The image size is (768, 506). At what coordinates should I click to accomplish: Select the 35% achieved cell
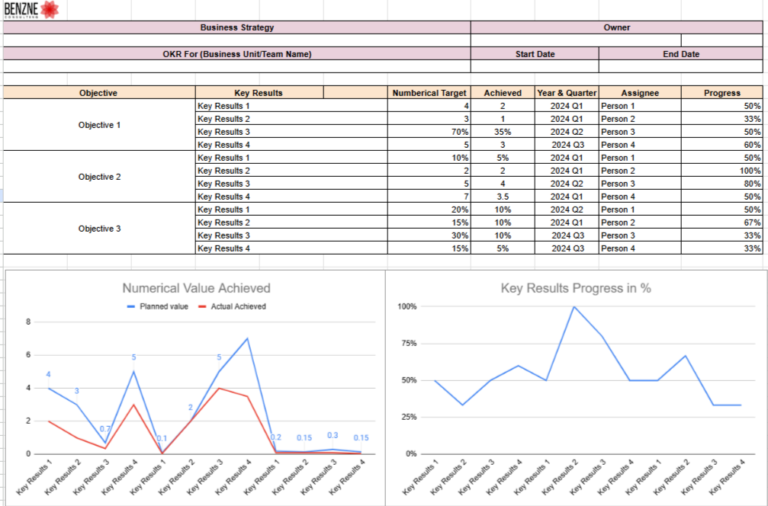tap(503, 132)
